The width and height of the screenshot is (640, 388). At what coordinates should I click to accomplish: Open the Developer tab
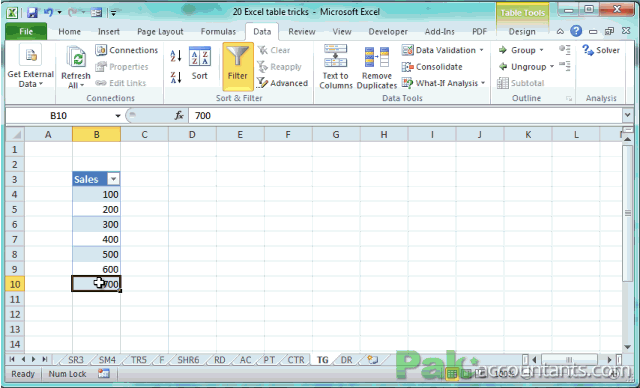[388, 31]
